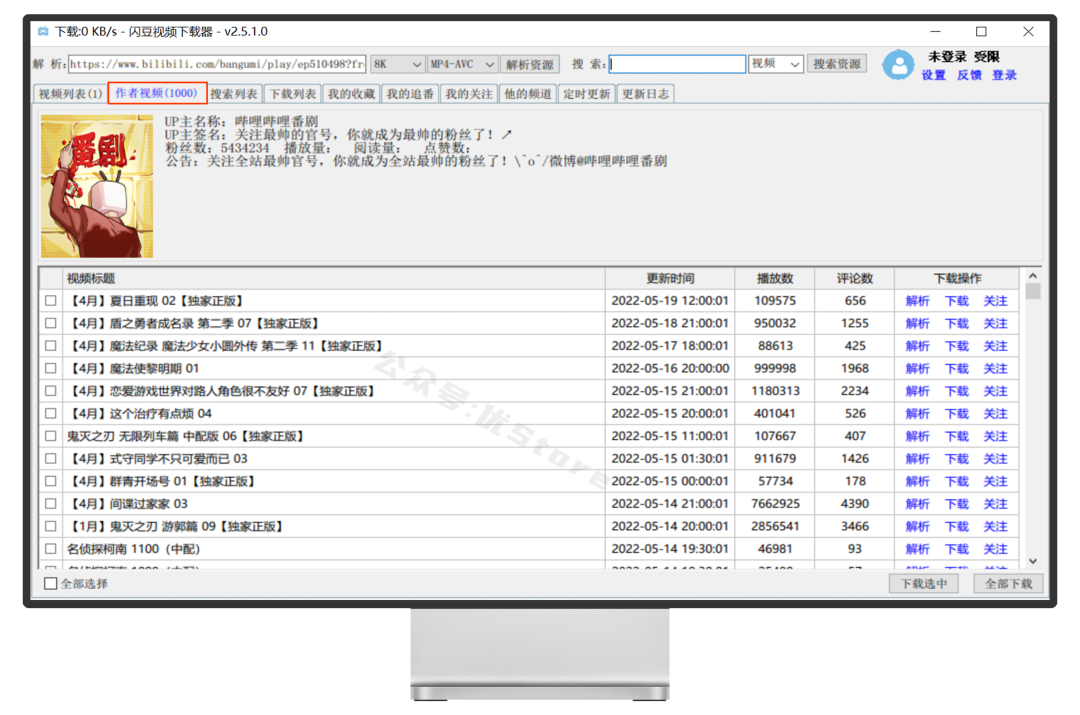Click the list scrollbar up arrow

[1032, 276]
